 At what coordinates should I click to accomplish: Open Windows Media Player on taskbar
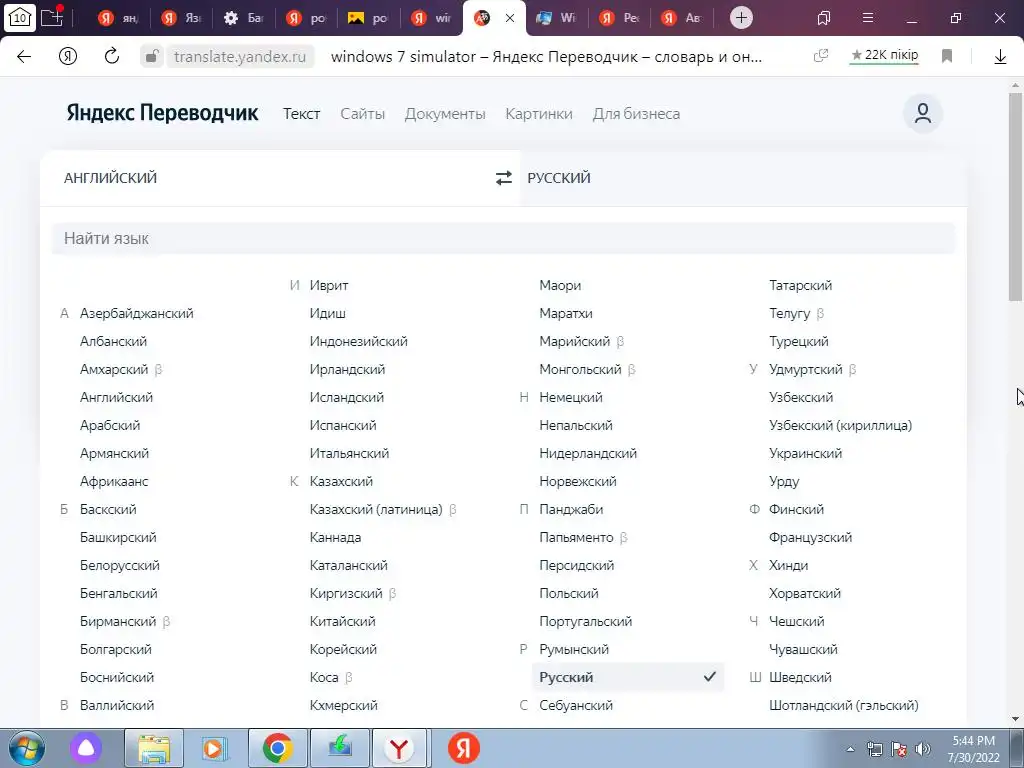pos(214,748)
